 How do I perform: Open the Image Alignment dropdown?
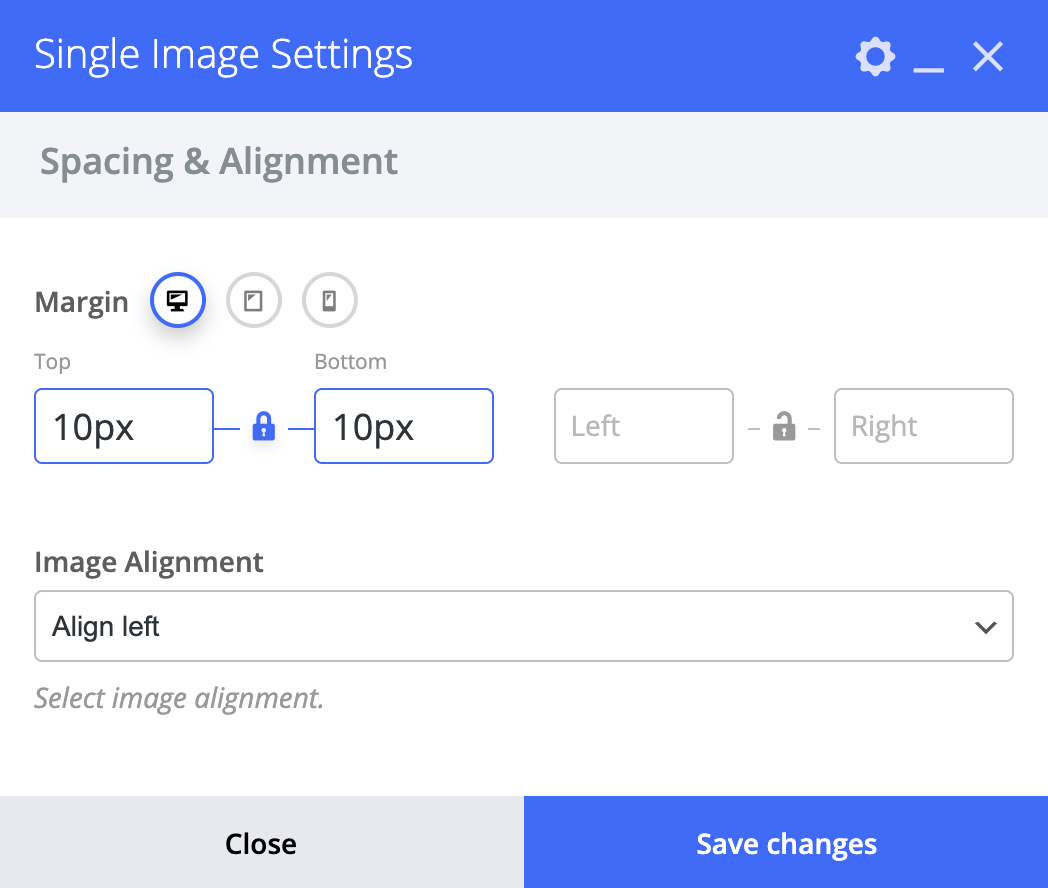[523, 627]
